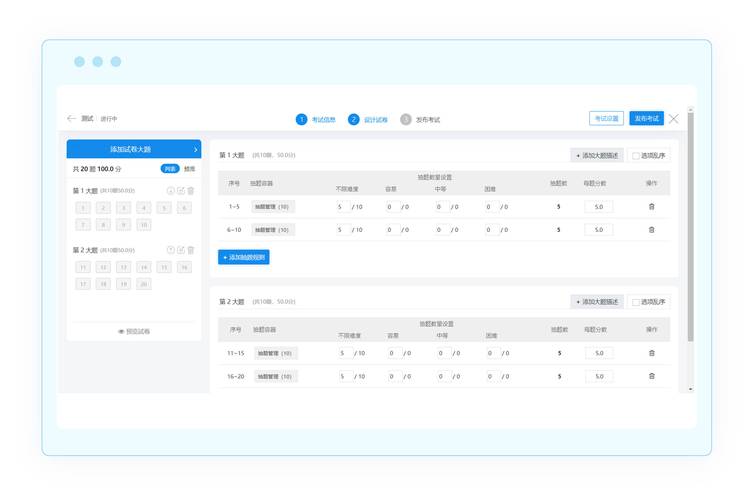
Task: Click the 每题分数 field in row 1~5
Action: tap(599, 206)
